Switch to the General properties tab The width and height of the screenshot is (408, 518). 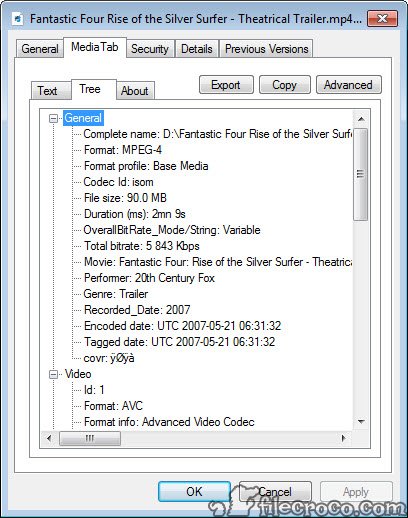(x=40, y=49)
